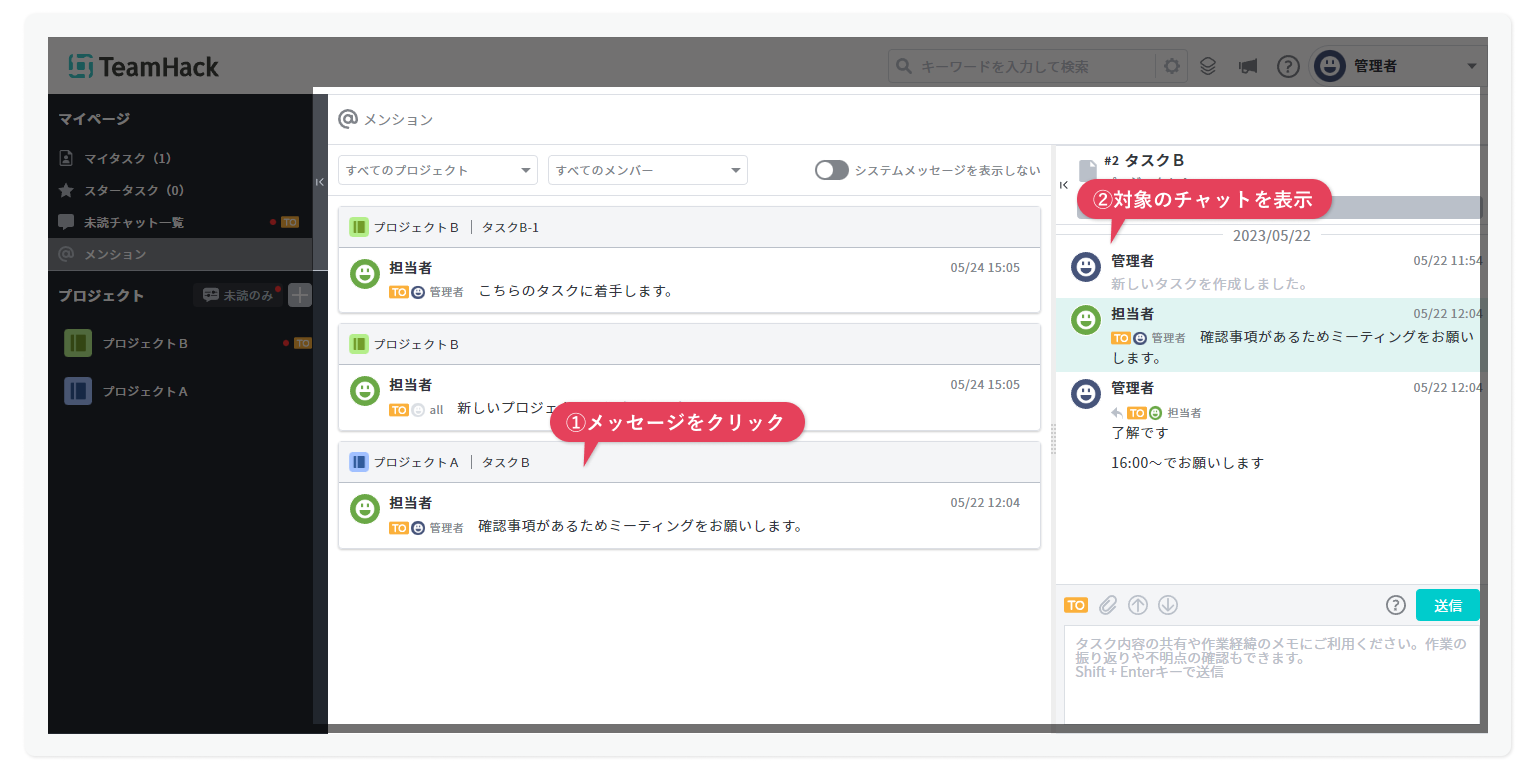Open 未読チャット一覧 in the sidebar
This screenshot has height=771, width=1536.
pyautogui.click(x=134, y=222)
